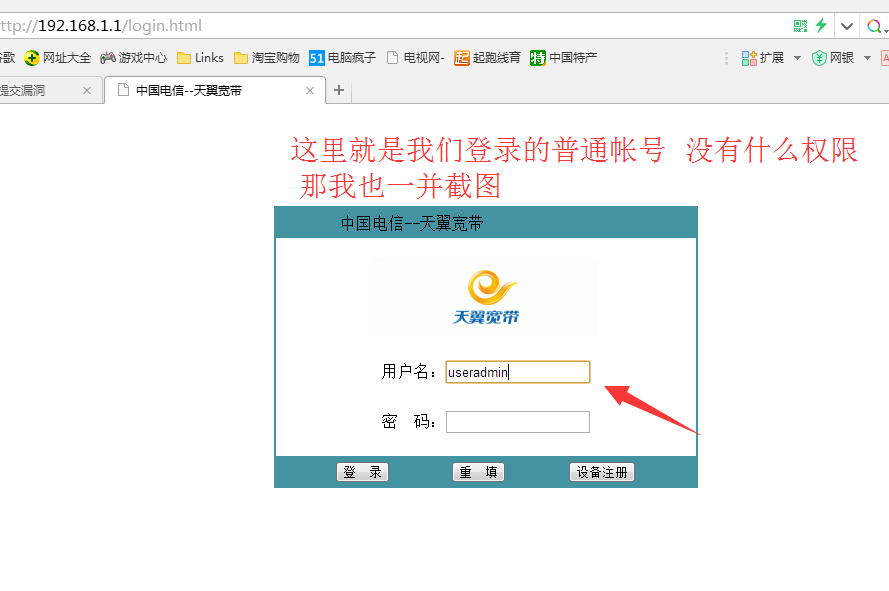Select the 中国电信--天翼宽带 tab

point(215,91)
